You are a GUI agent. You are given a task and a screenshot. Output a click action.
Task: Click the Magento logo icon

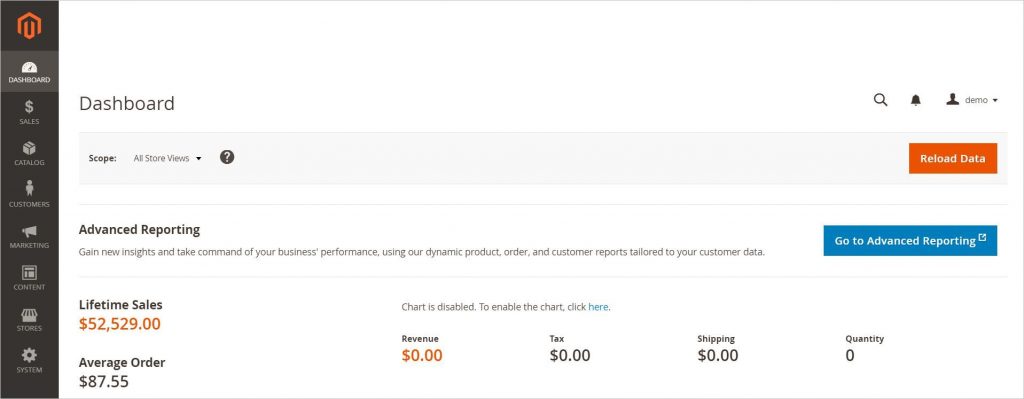coord(29,25)
